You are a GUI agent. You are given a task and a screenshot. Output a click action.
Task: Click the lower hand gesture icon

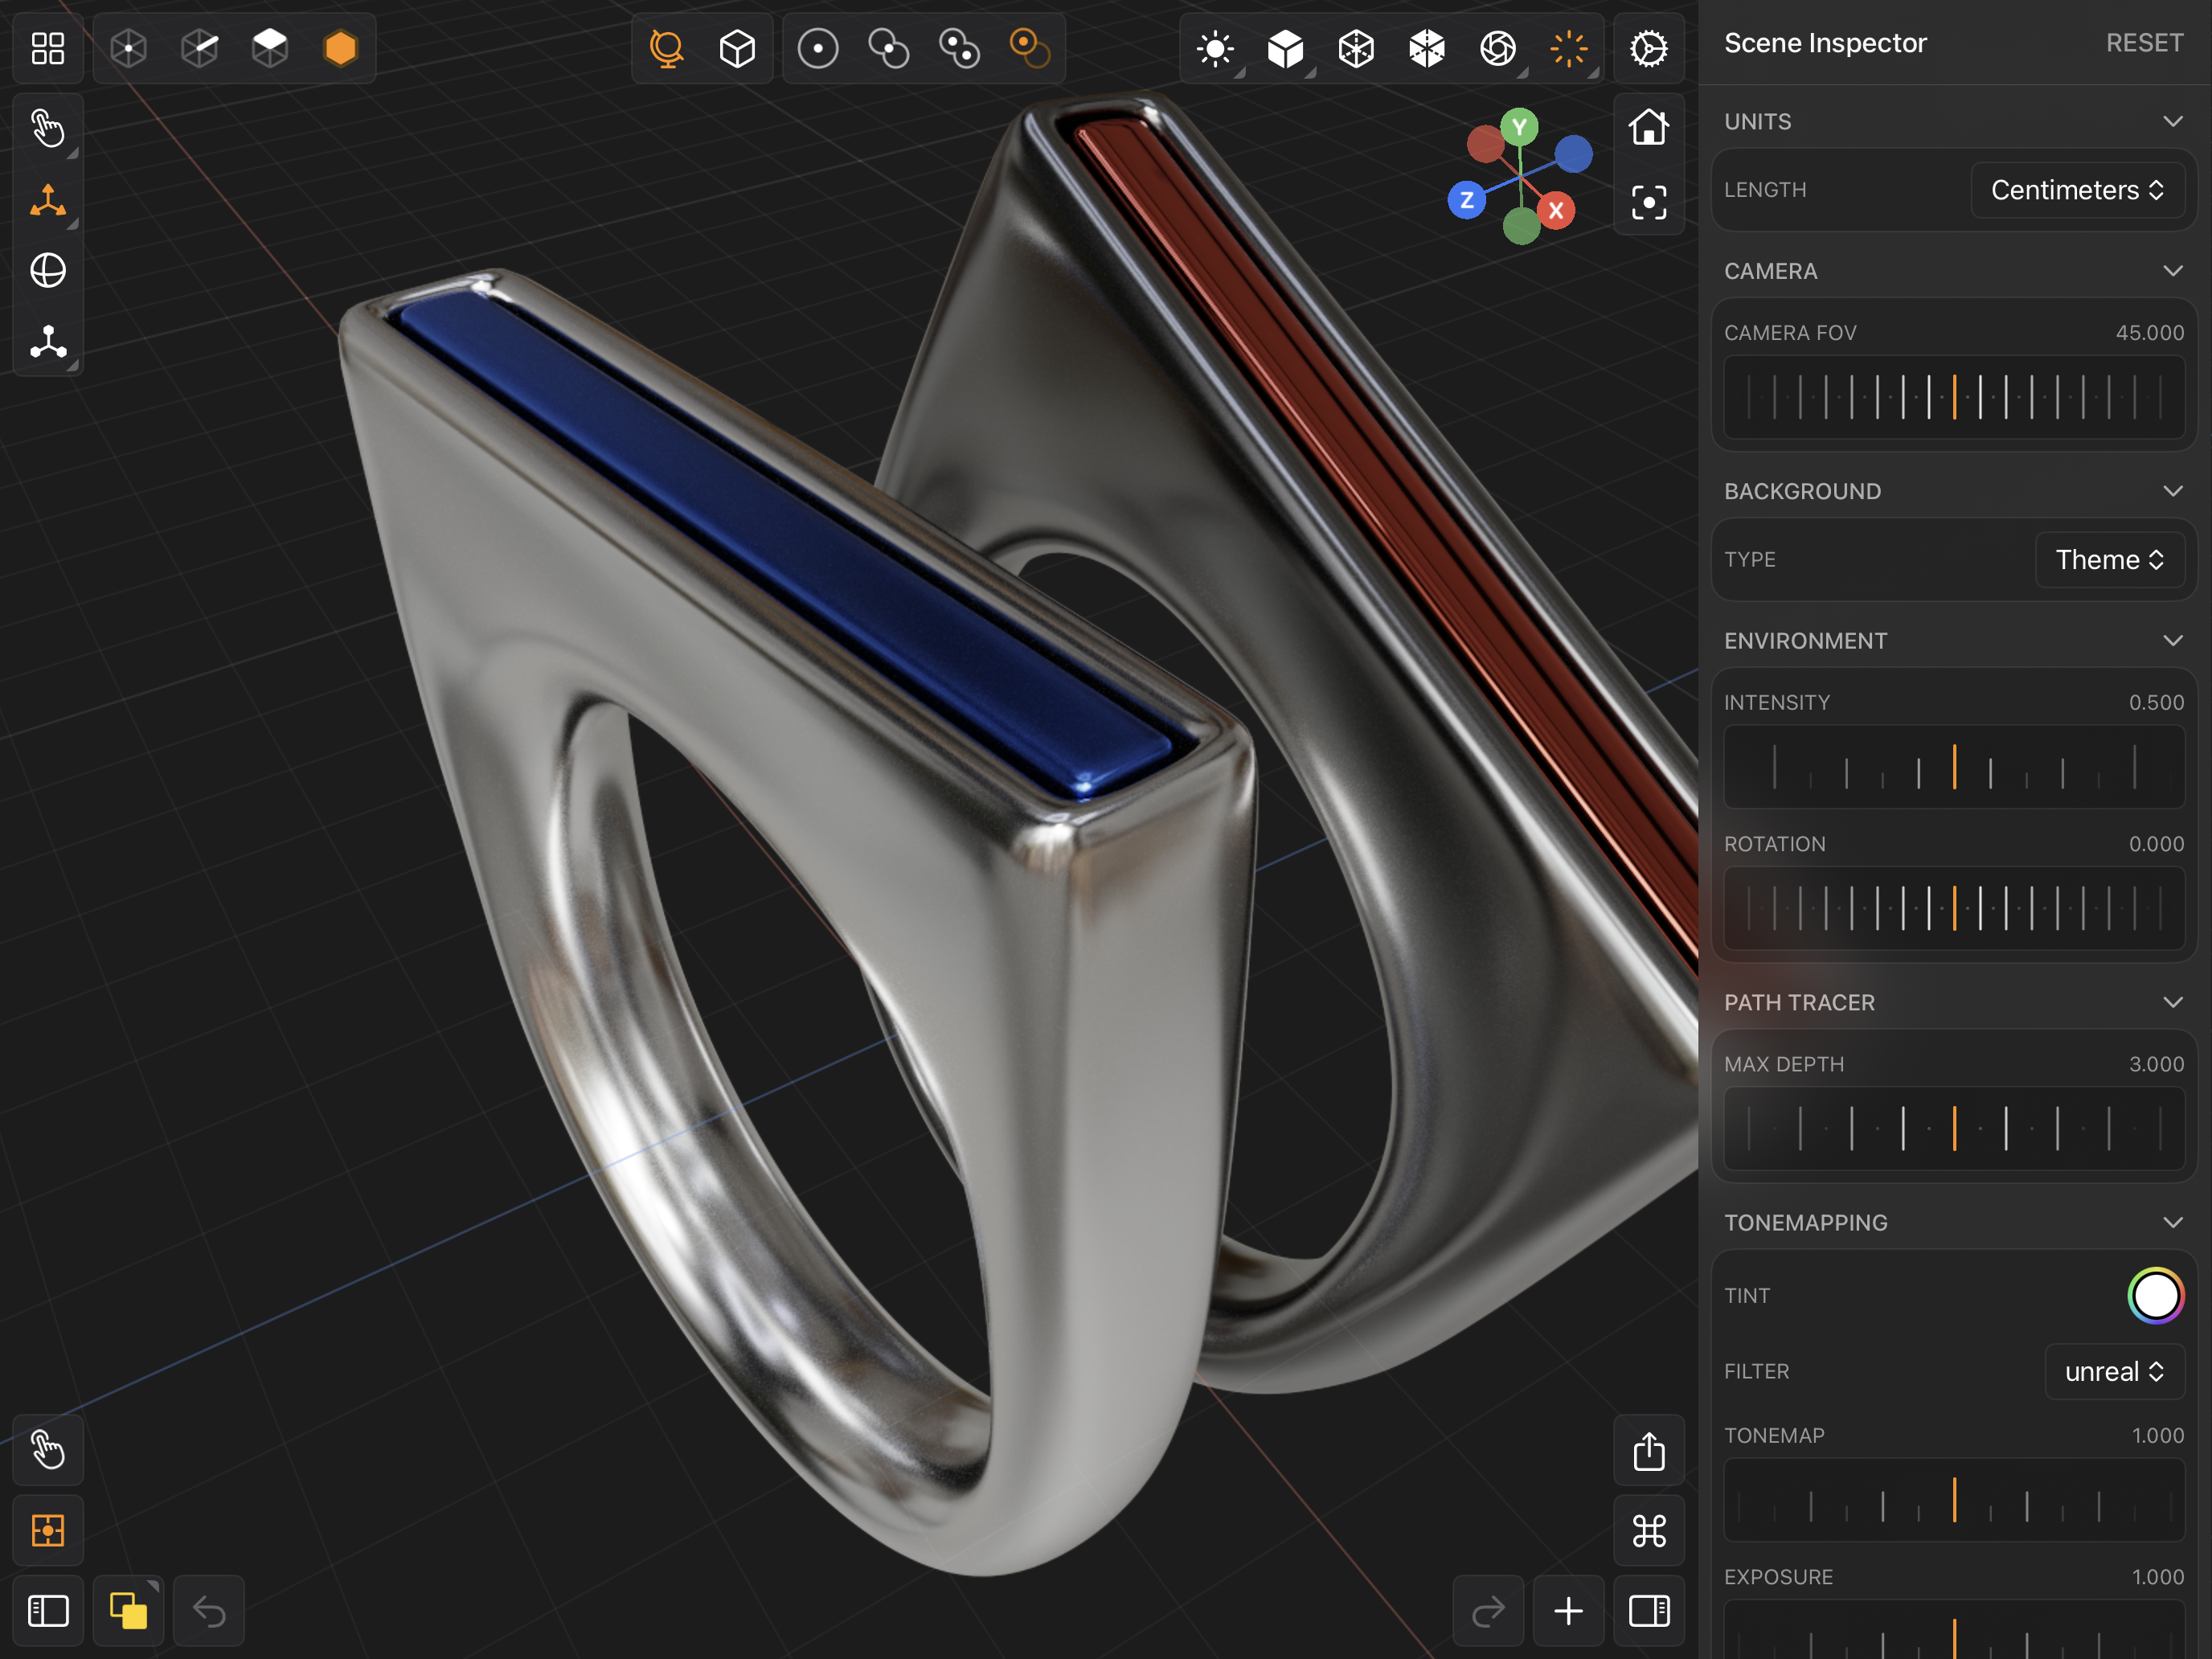[x=48, y=1450]
